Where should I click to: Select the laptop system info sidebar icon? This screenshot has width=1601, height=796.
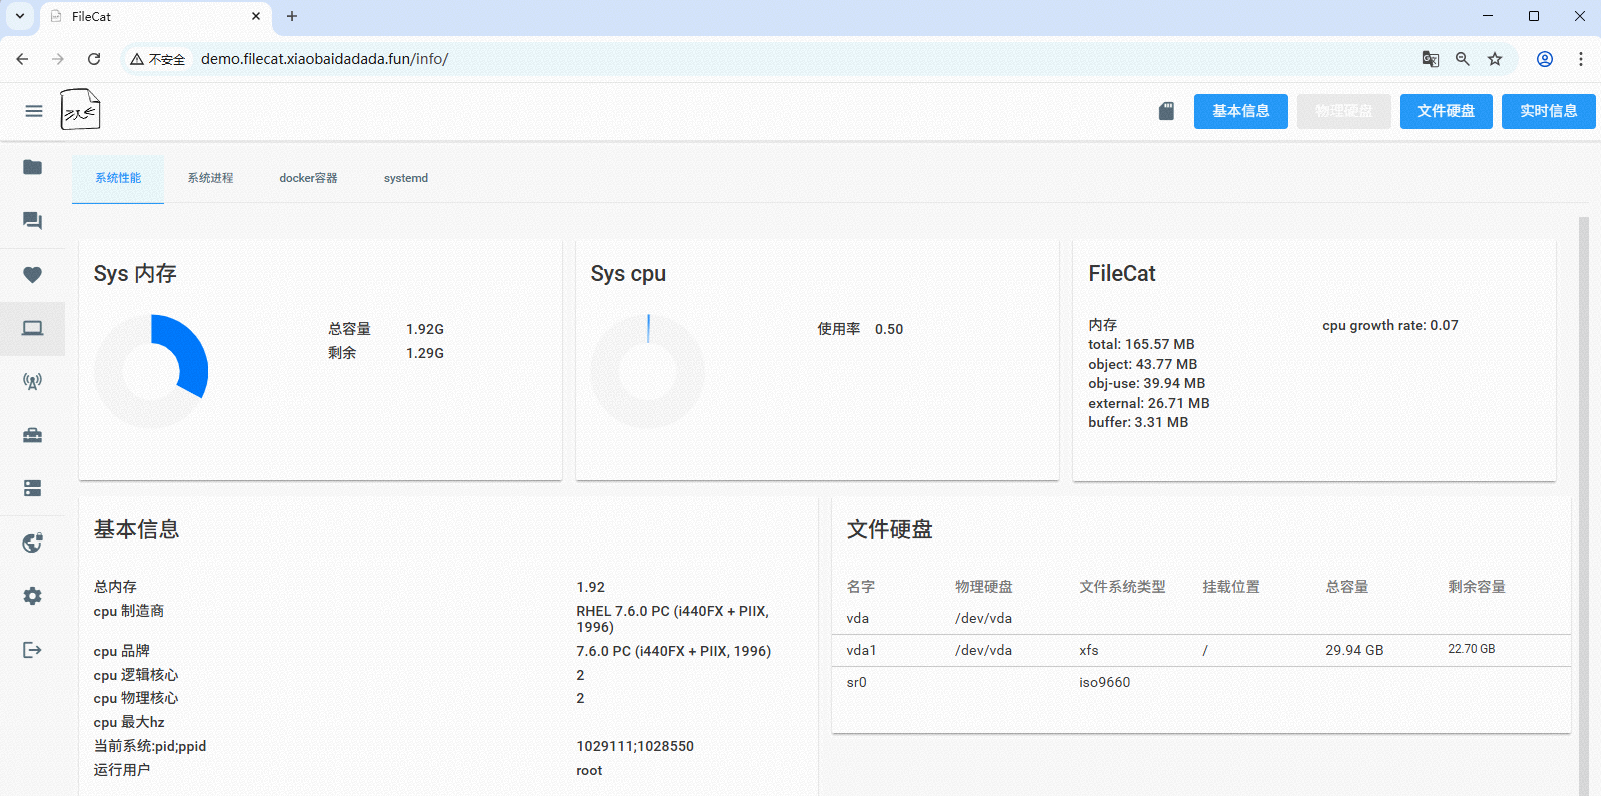point(32,328)
